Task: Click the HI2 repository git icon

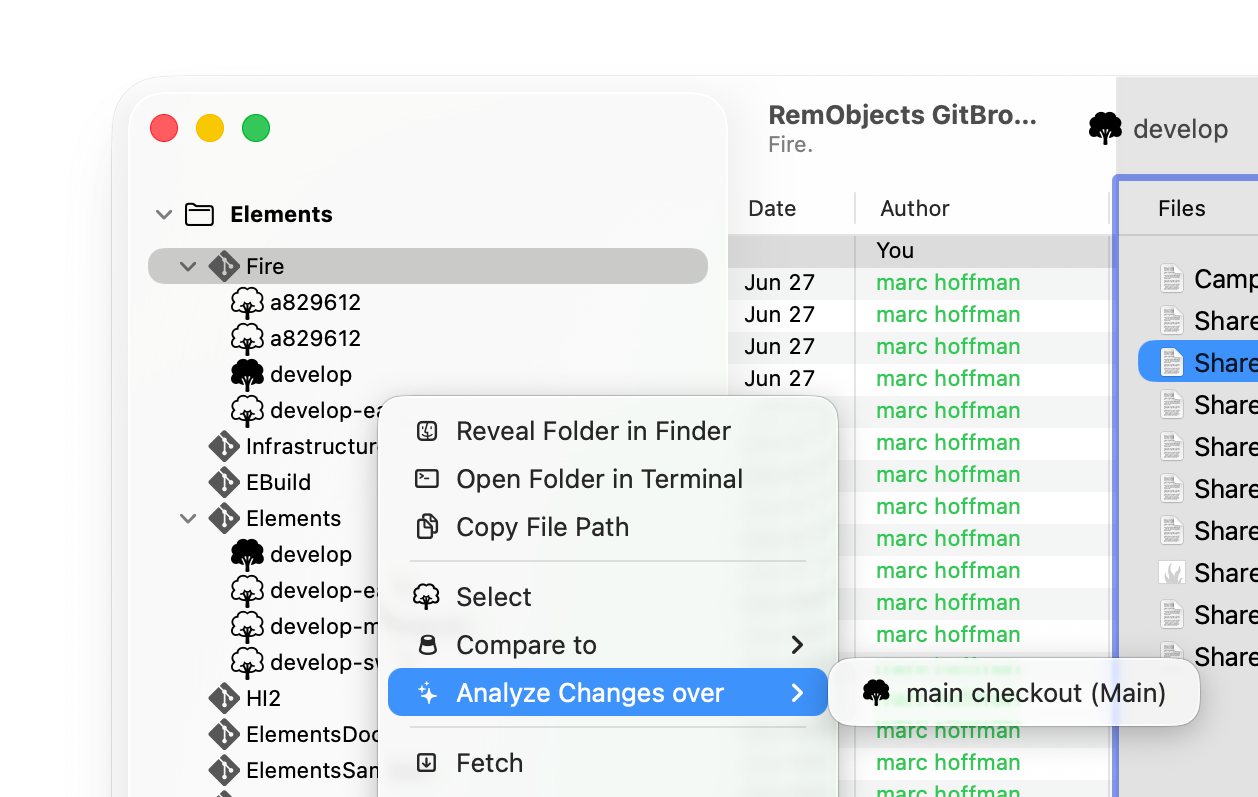Action: pos(224,698)
